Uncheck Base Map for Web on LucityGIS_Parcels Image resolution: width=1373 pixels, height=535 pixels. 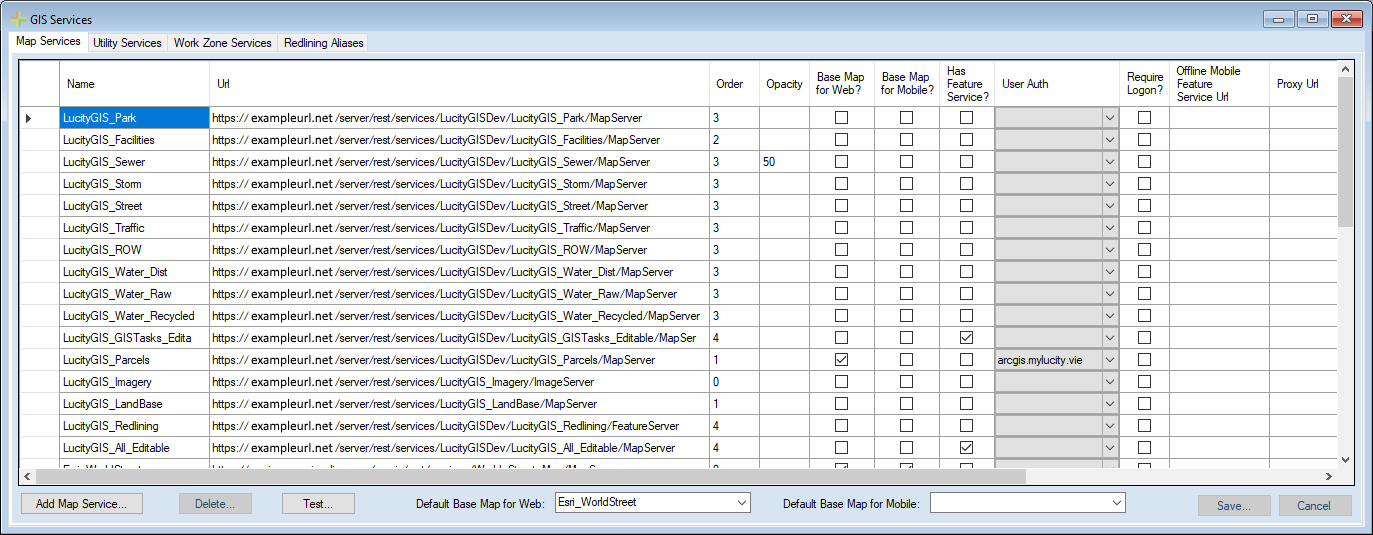click(841, 360)
